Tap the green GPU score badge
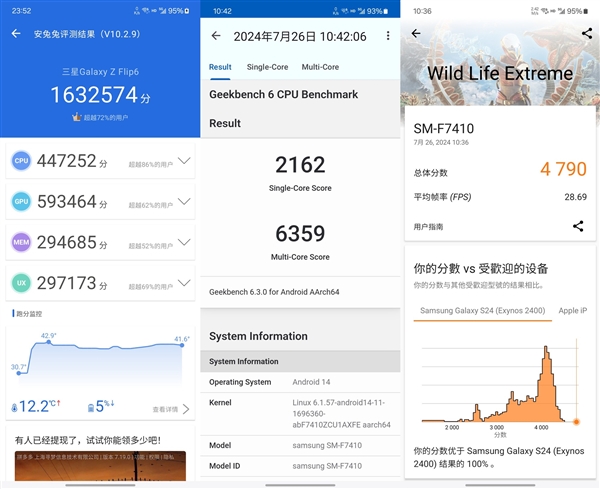 click(21, 203)
